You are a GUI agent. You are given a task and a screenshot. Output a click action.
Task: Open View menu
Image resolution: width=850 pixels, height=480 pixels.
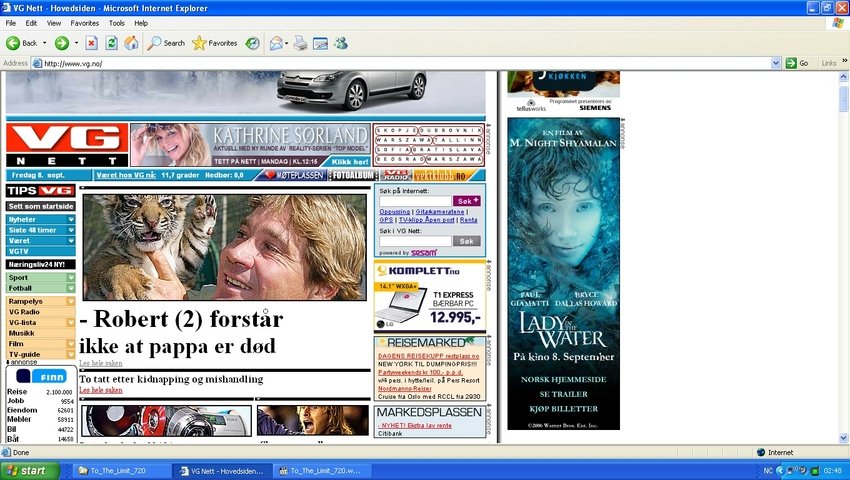(54, 23)
